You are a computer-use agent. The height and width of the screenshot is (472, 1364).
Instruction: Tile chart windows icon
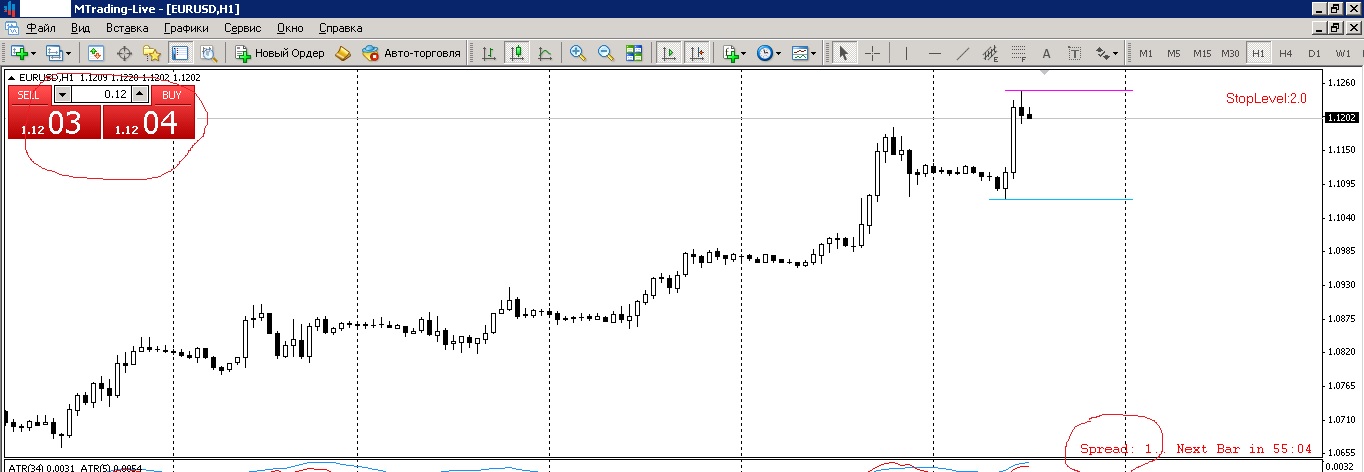pos(634,53)
